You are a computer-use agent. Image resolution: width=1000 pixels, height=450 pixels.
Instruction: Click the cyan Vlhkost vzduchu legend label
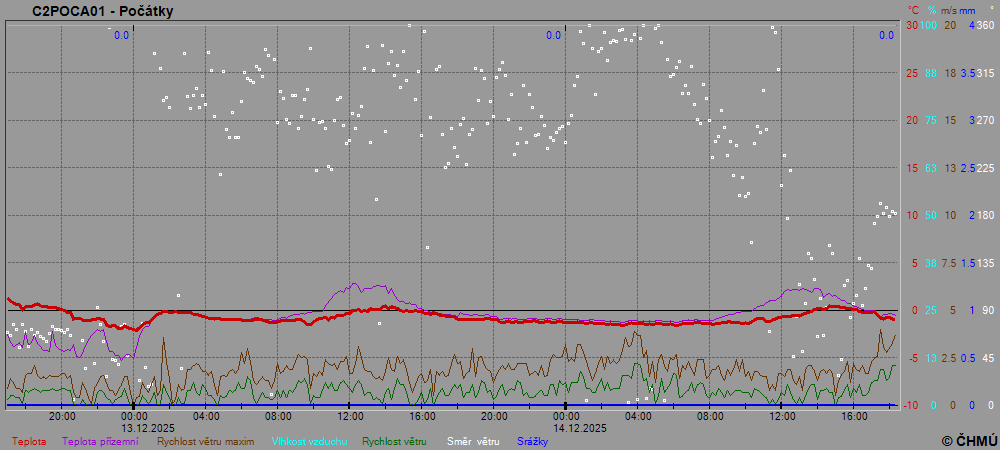[308, 441]
